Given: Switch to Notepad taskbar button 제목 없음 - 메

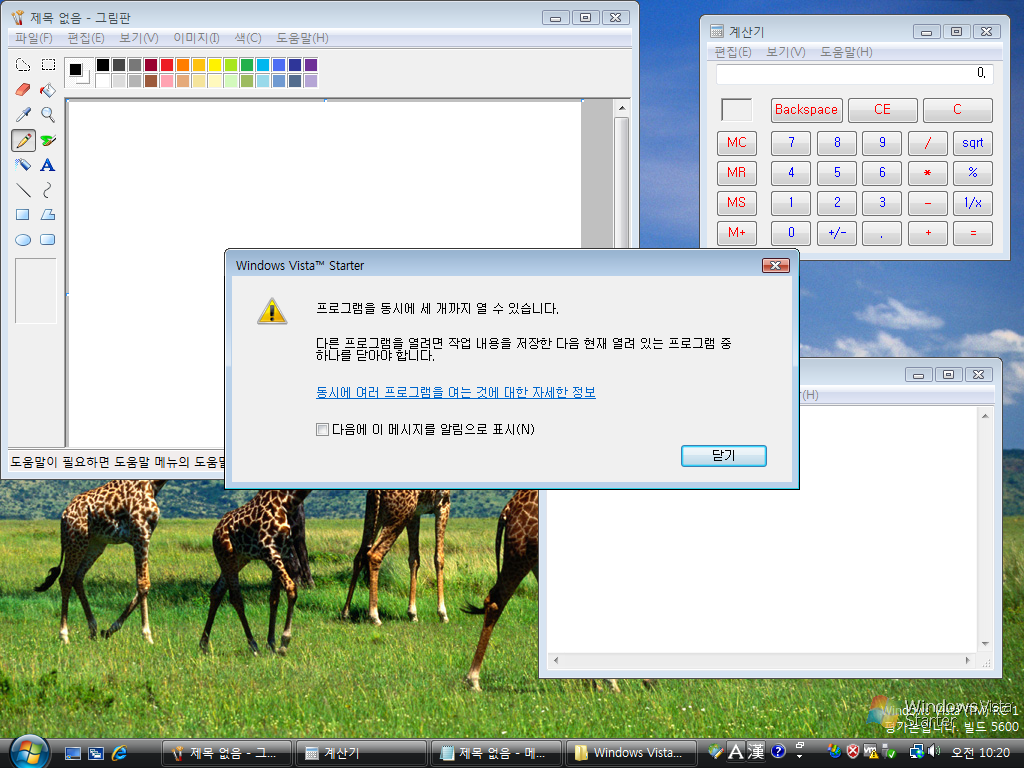Looking at the screenshot, I should (x=496, y=753).
